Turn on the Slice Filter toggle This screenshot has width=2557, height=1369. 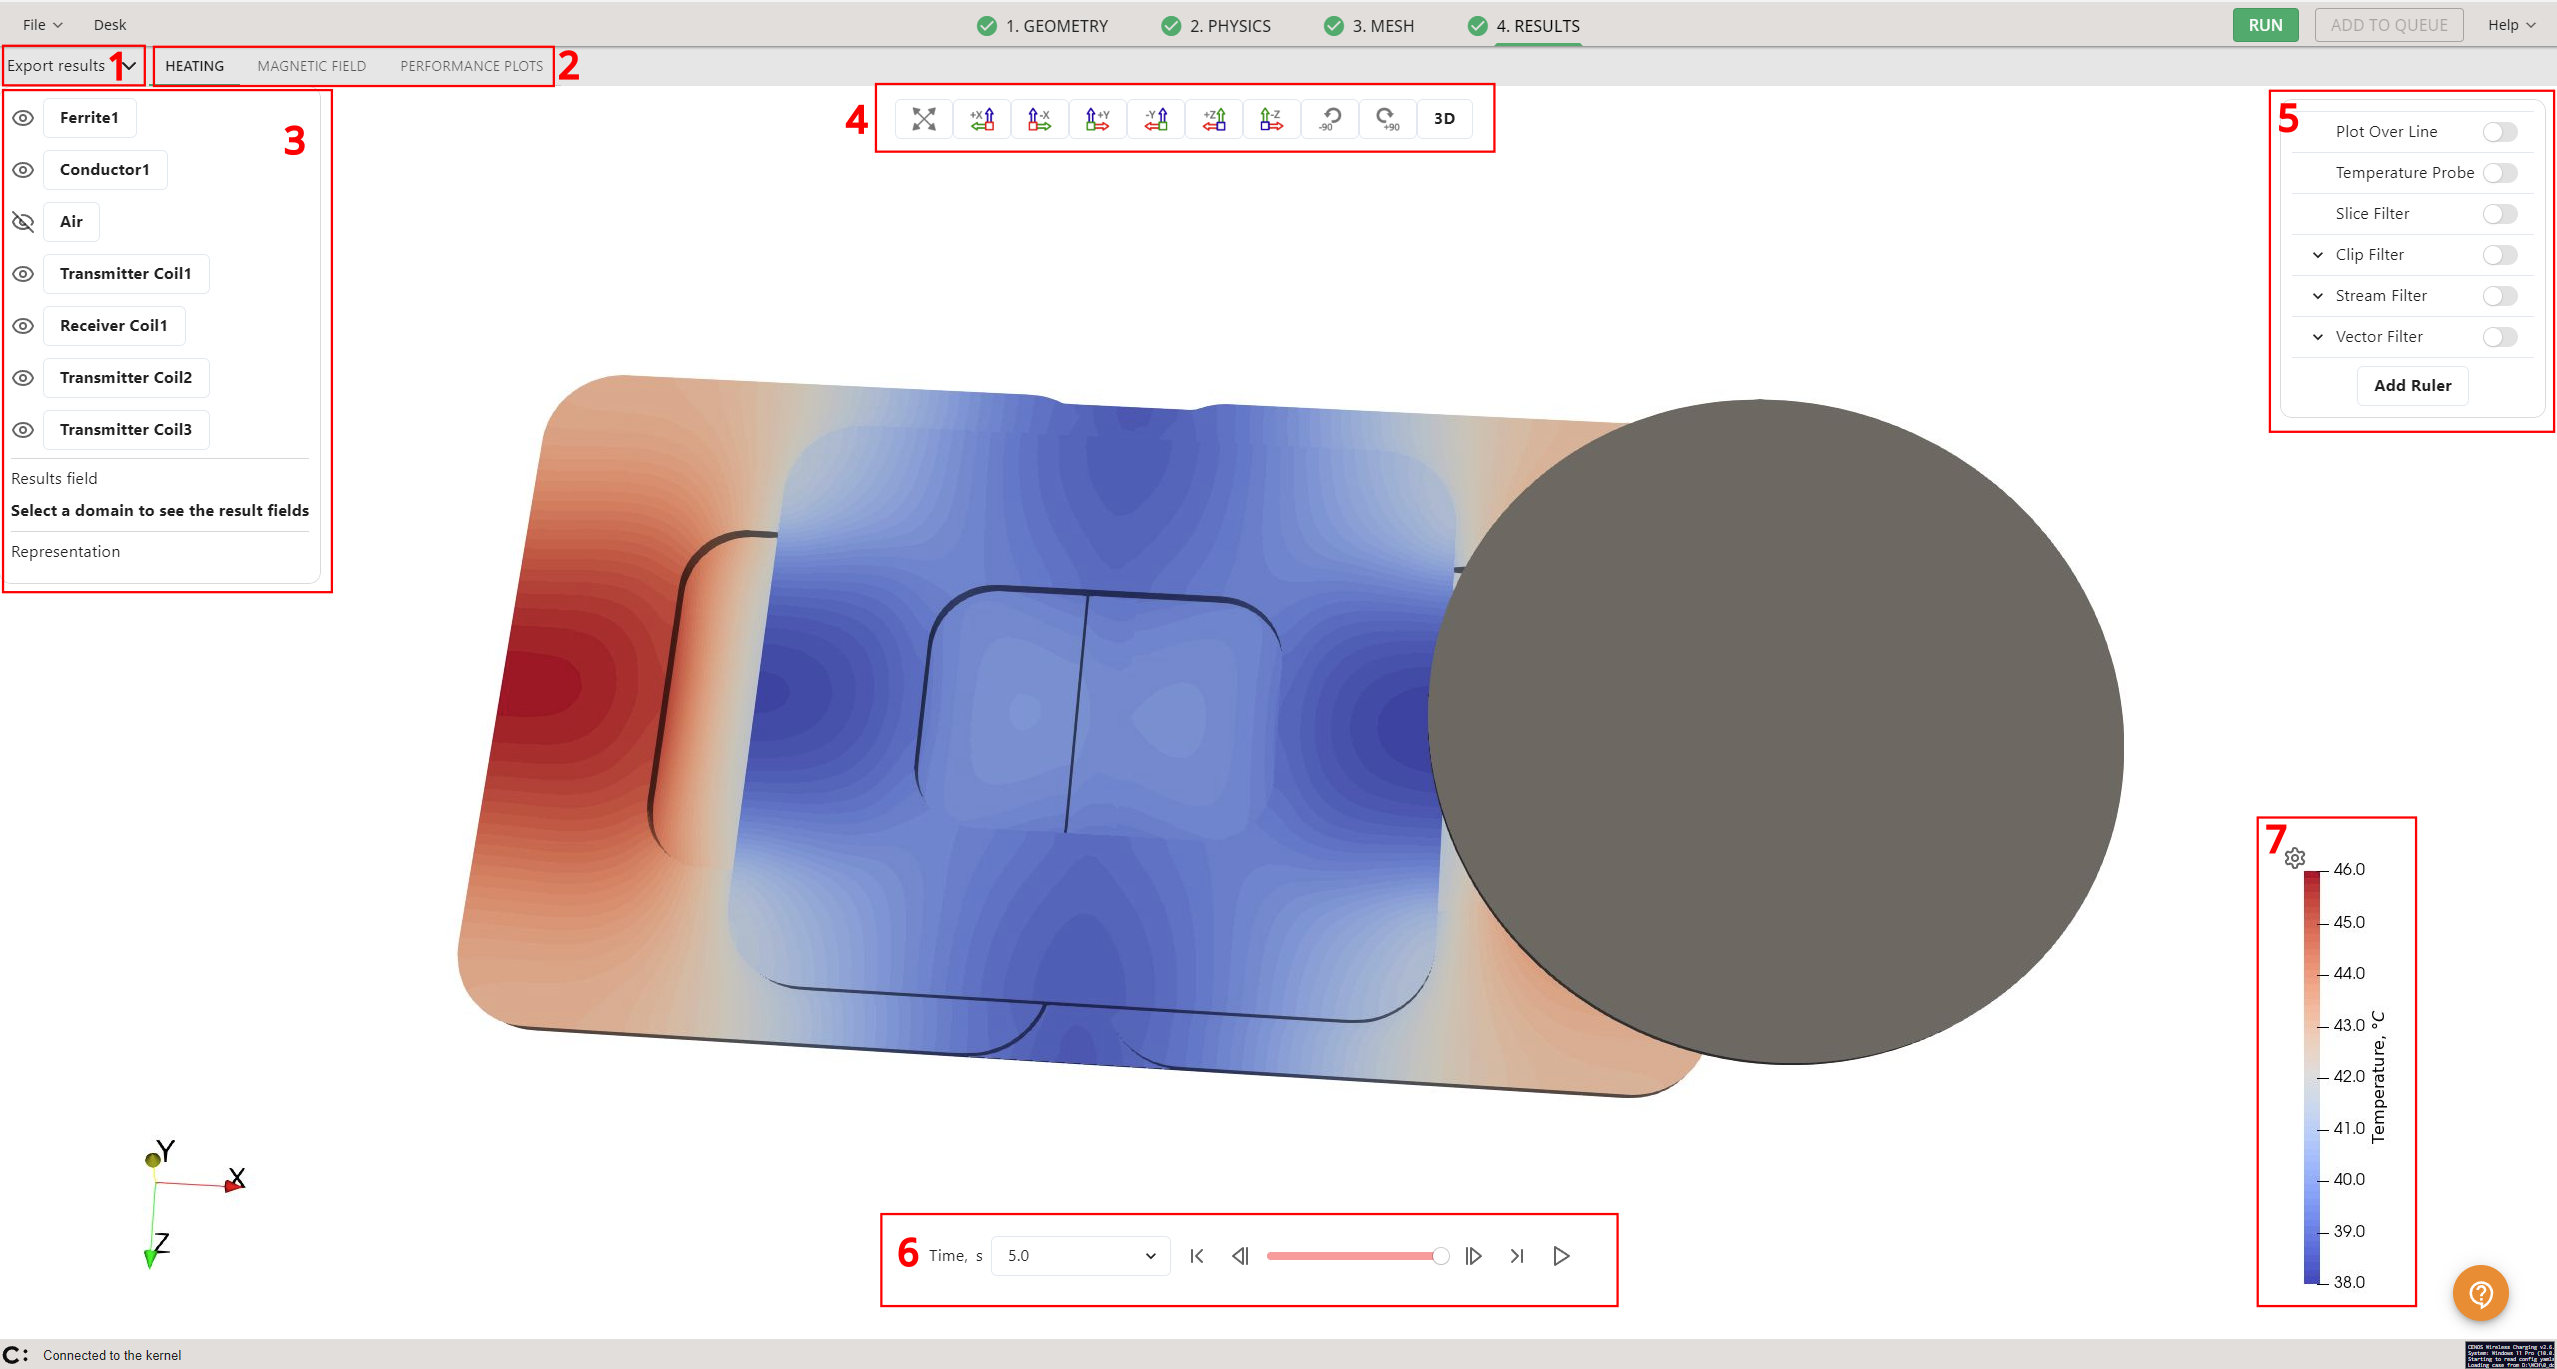point(2499,214)
